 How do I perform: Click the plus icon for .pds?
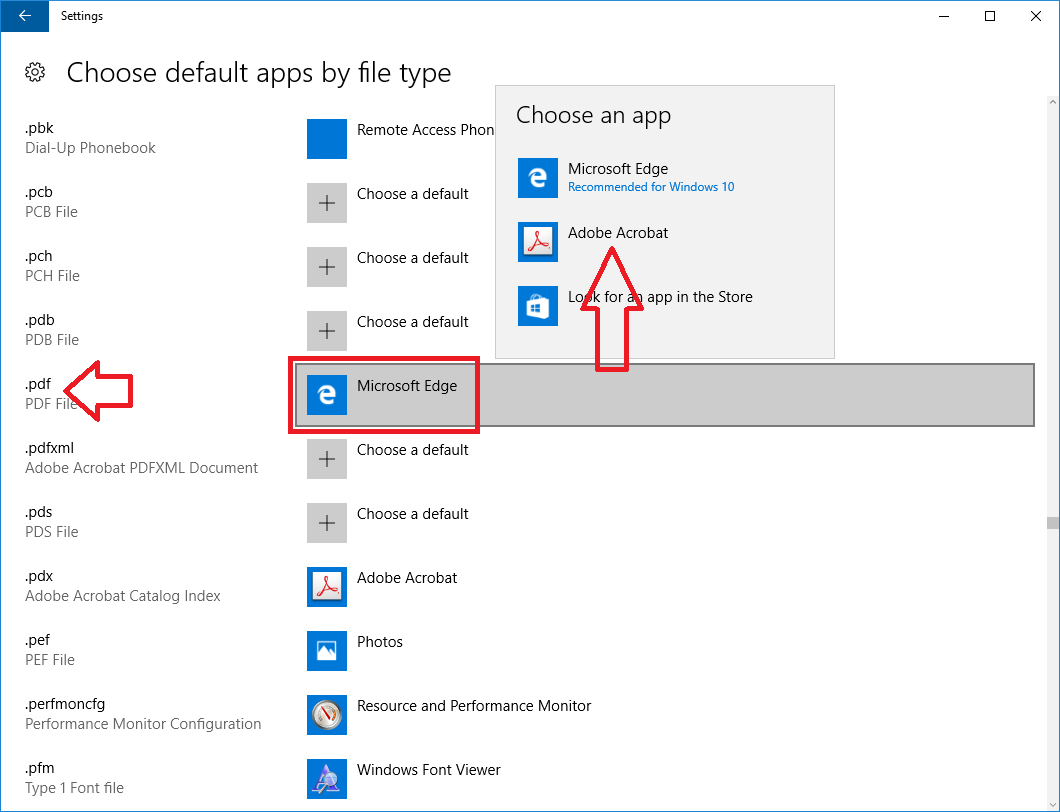[x=327, y=523]
